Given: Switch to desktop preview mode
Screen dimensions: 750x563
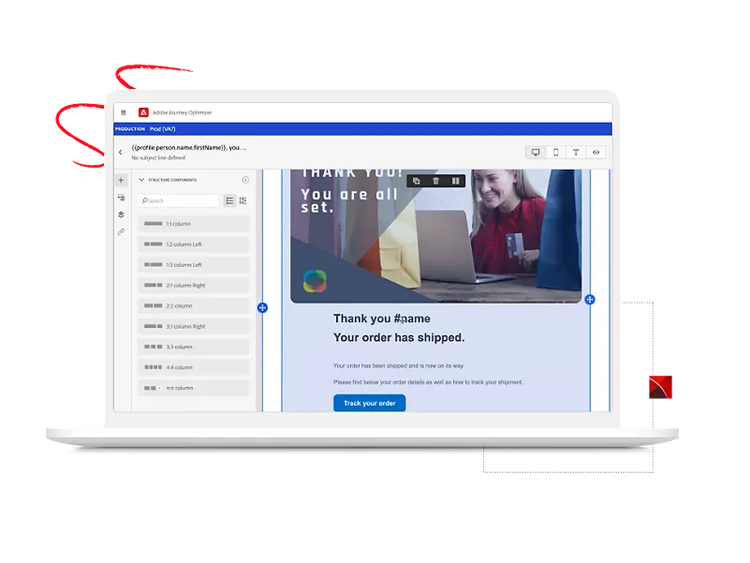Looking at the screenshot, I should click(x=536, y=152).
